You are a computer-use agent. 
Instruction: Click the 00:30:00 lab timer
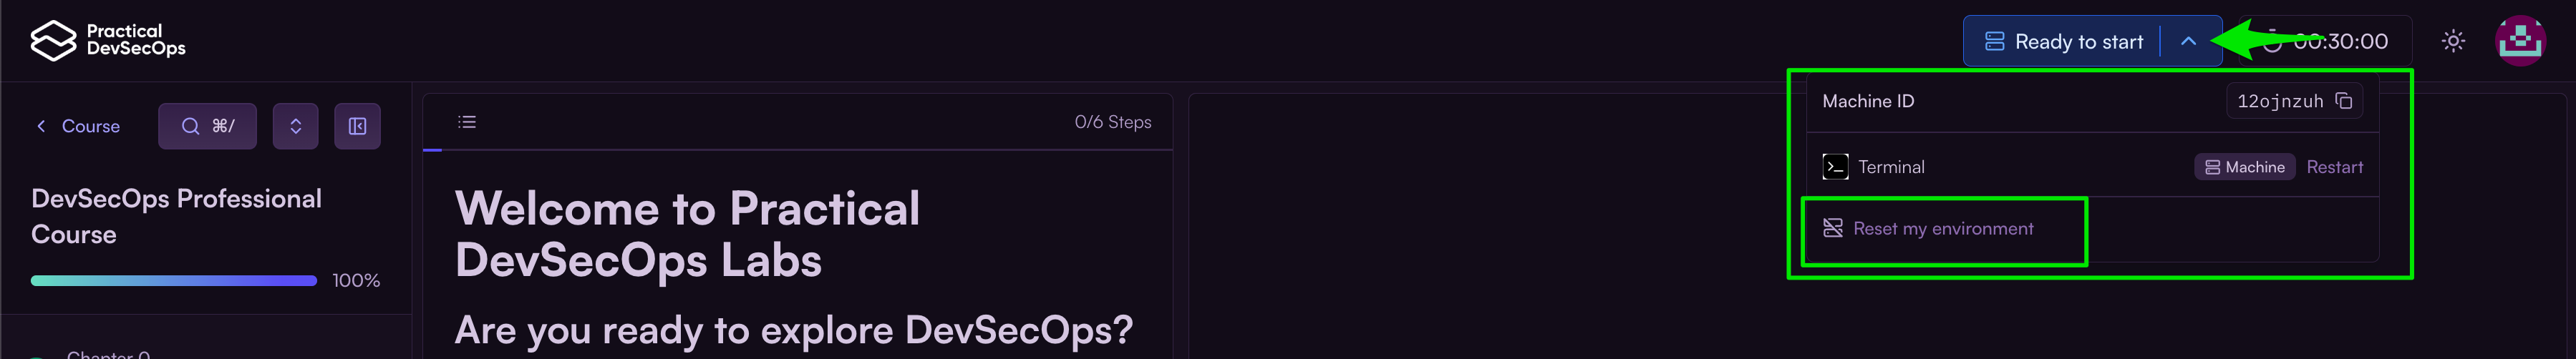[x=2340, y=41]
